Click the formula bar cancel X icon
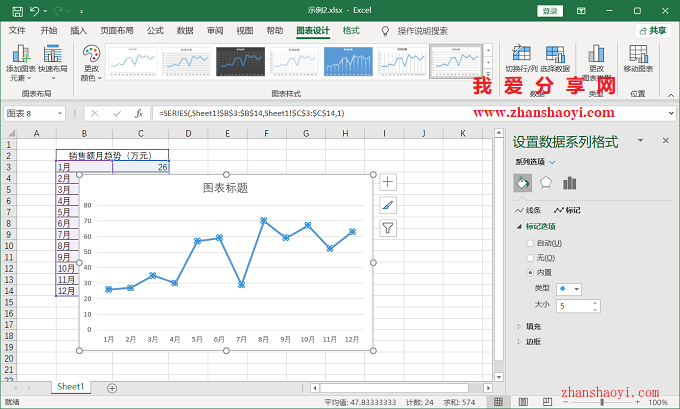 click(95, 114)
